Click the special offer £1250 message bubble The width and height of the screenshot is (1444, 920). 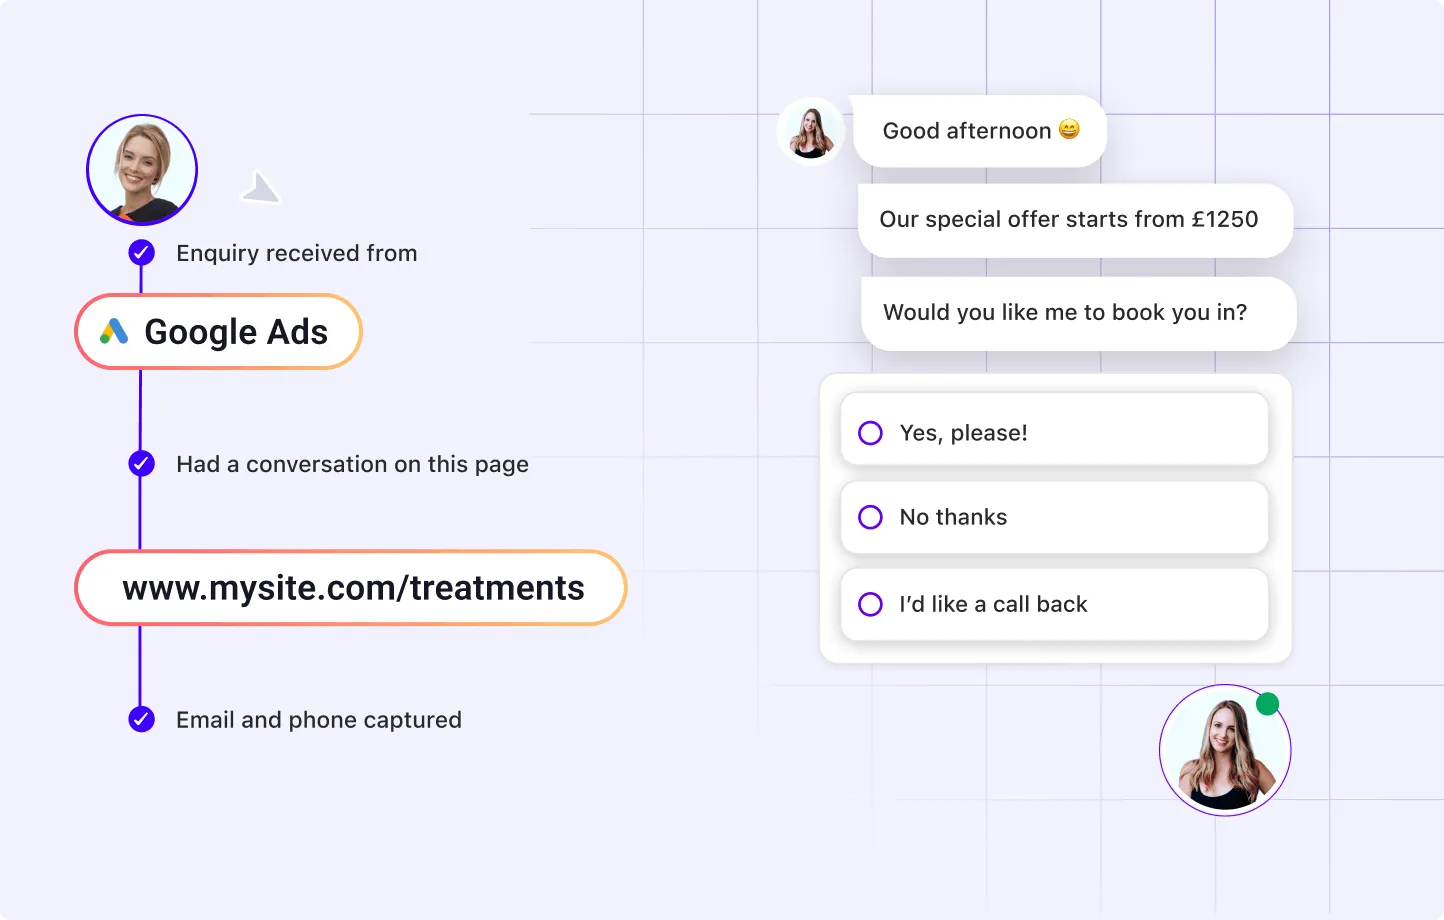click(x=1075, y=219)
